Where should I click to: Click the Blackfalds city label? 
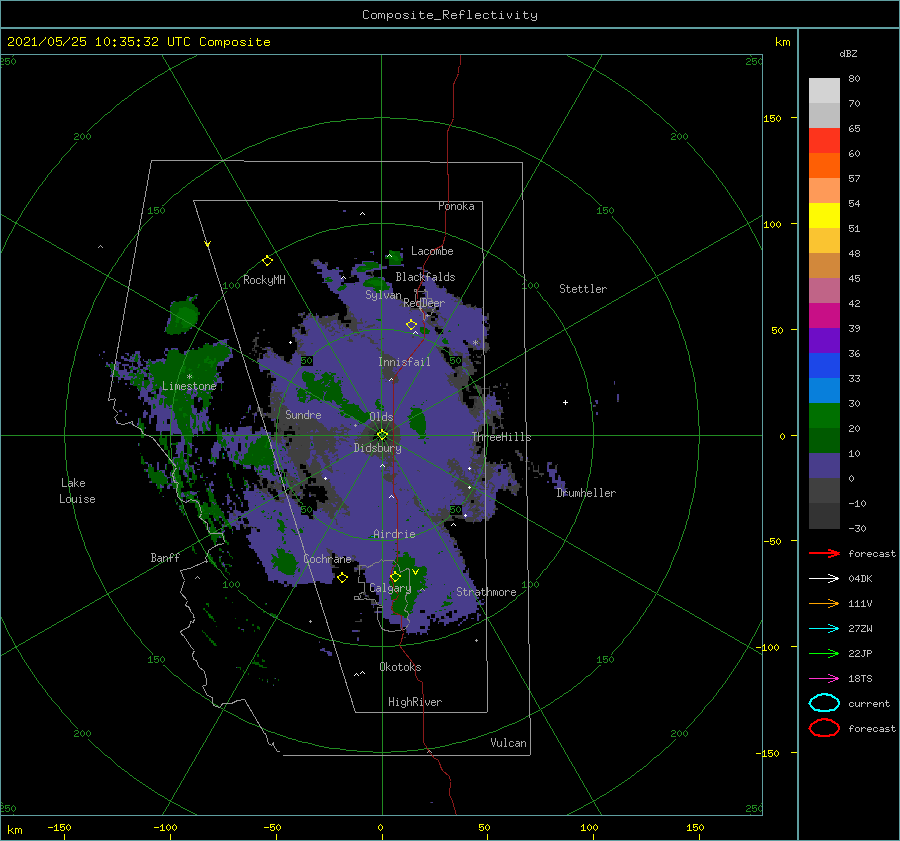[425, 277]
